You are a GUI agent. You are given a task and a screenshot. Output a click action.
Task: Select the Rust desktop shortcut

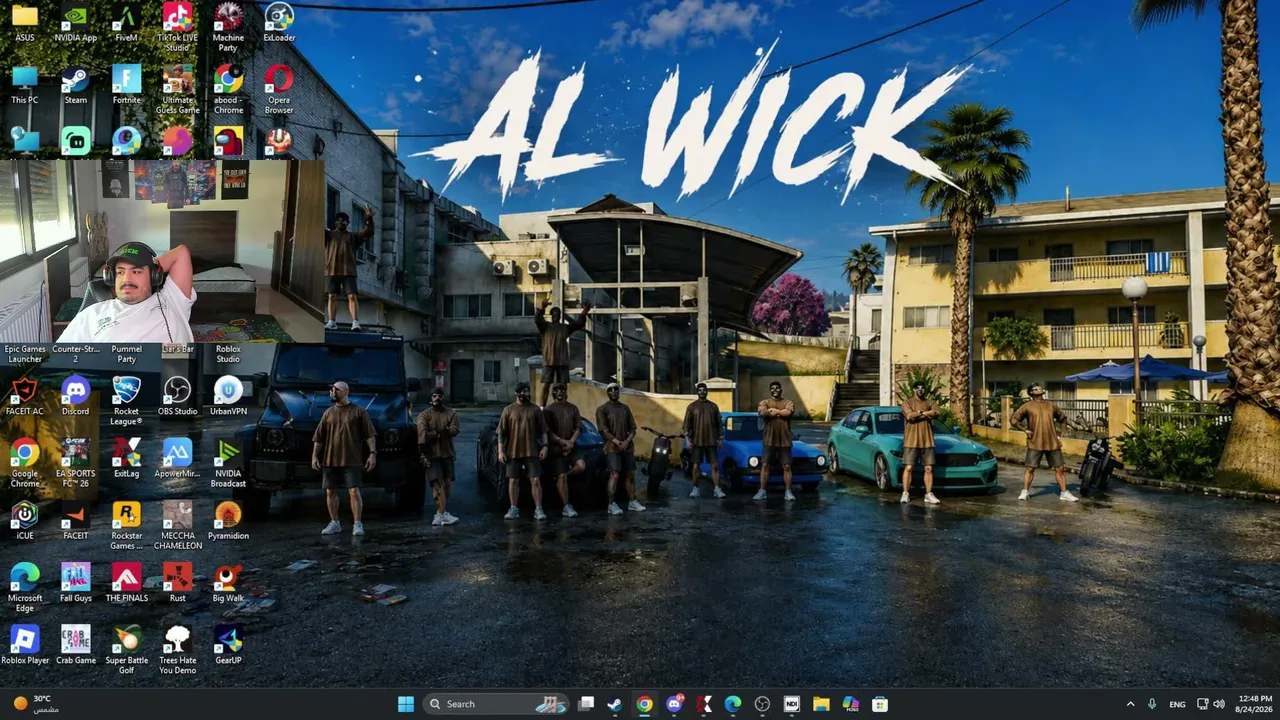pyautogui.click(x=177, y=582)
